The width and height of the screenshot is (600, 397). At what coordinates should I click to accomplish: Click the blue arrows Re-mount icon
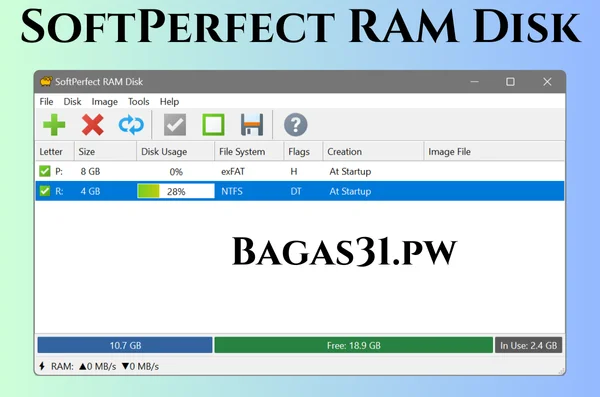[131, 125]
